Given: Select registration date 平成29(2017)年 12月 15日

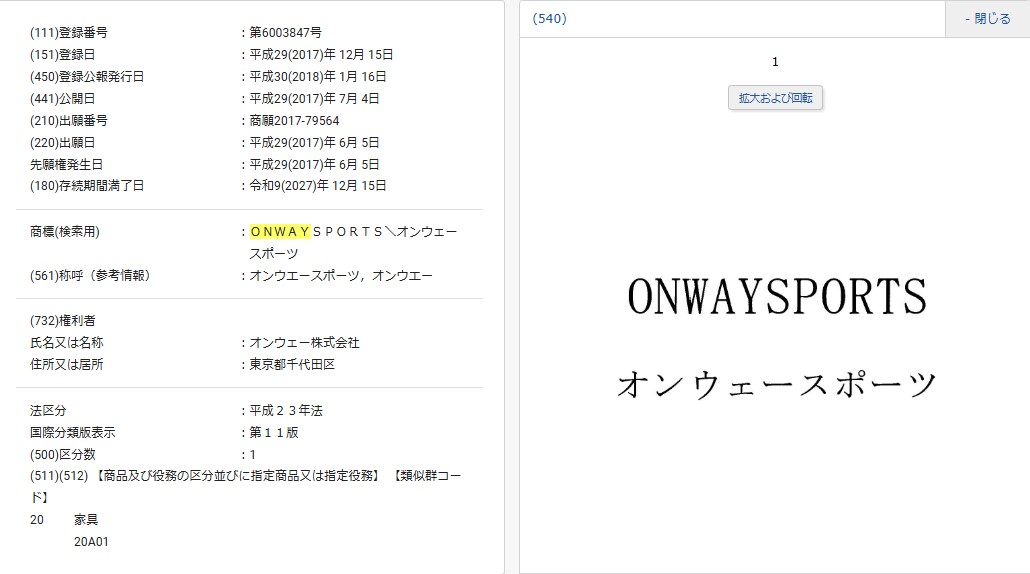Looking at the screenshot, I should [x=321, y=55].
